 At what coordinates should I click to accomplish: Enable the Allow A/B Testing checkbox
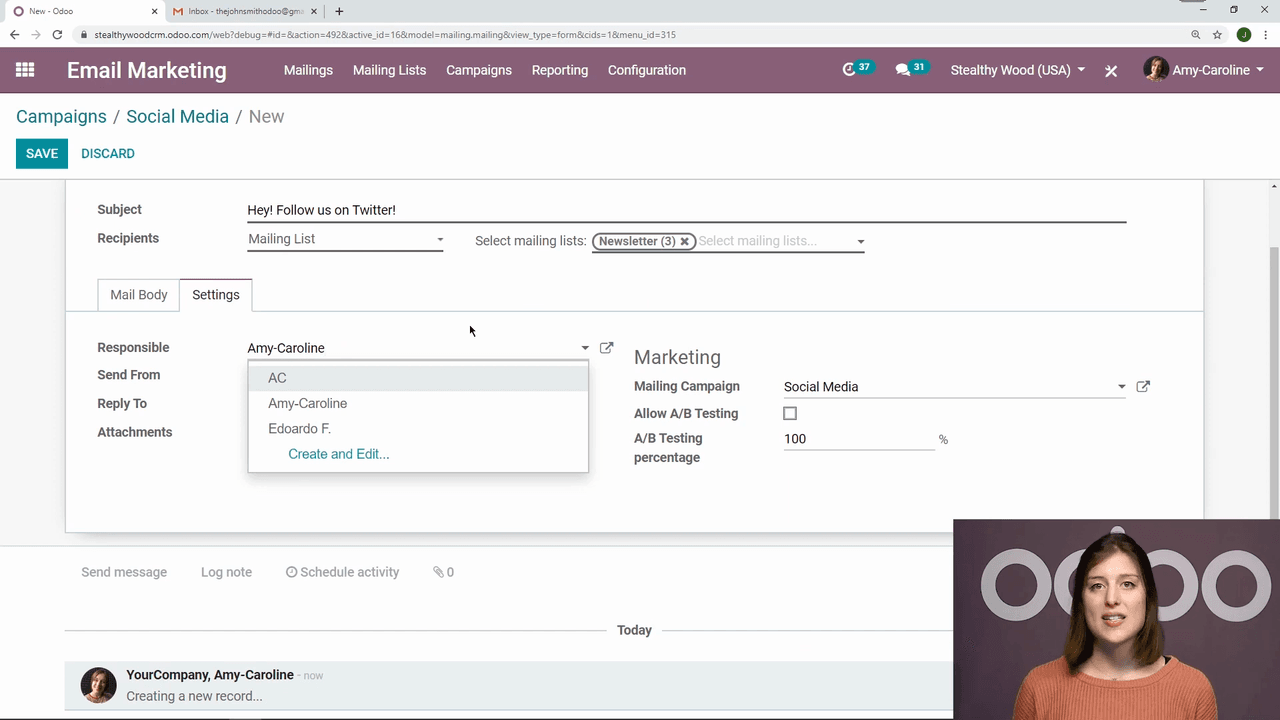(x=790, y=414)
